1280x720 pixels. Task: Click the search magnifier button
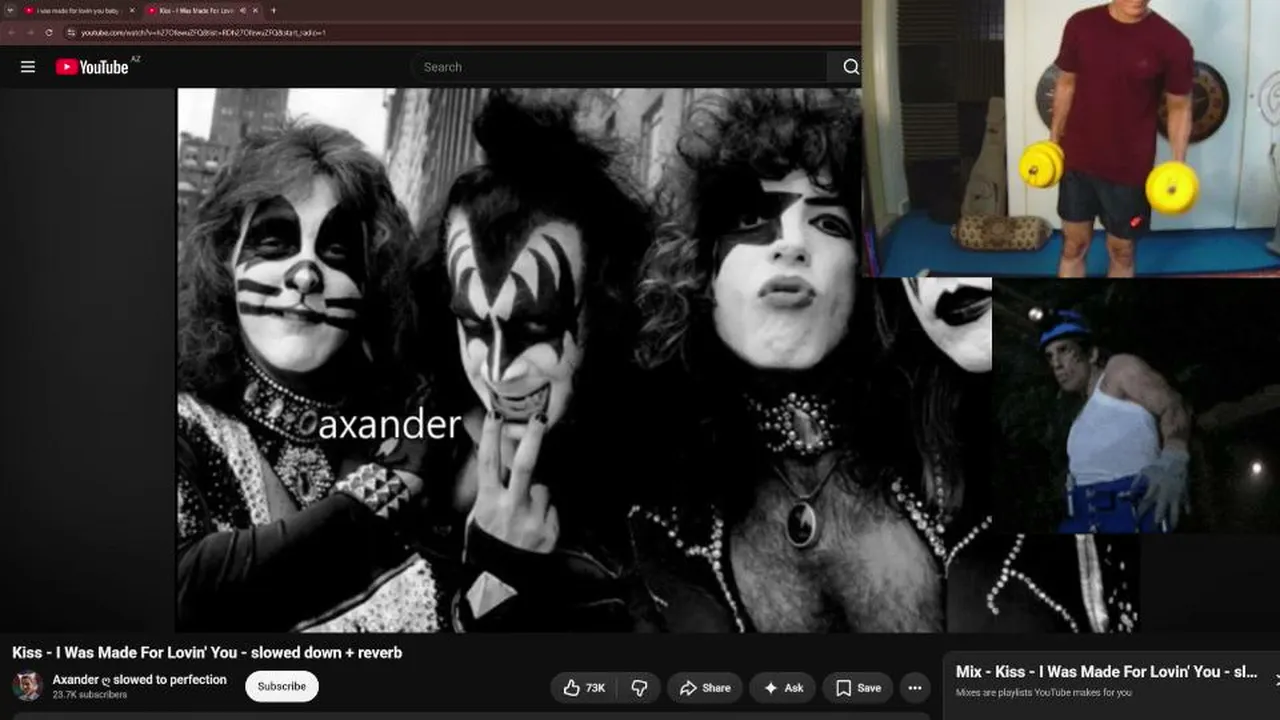pyautogui.click(x=850, y=67)
